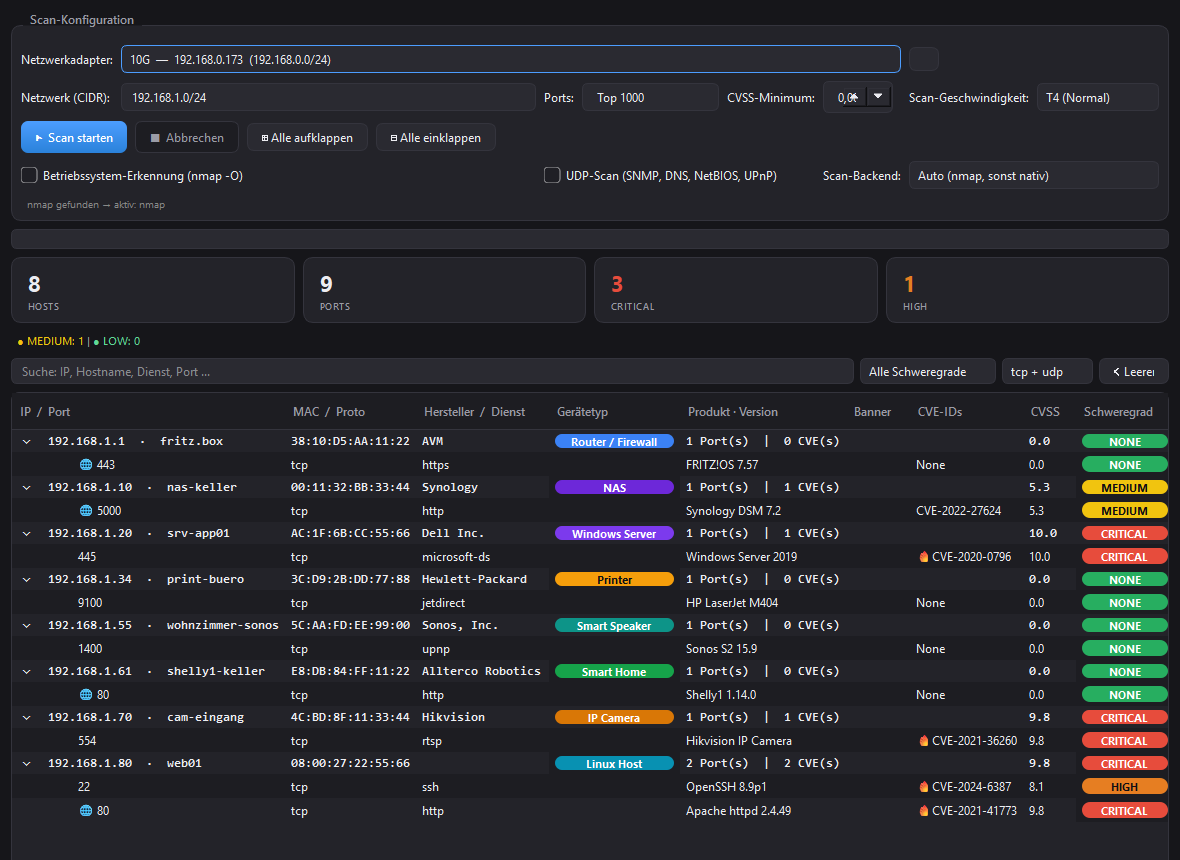Click flame icon beside CVE-2021-36260

(x=923, y=740)
